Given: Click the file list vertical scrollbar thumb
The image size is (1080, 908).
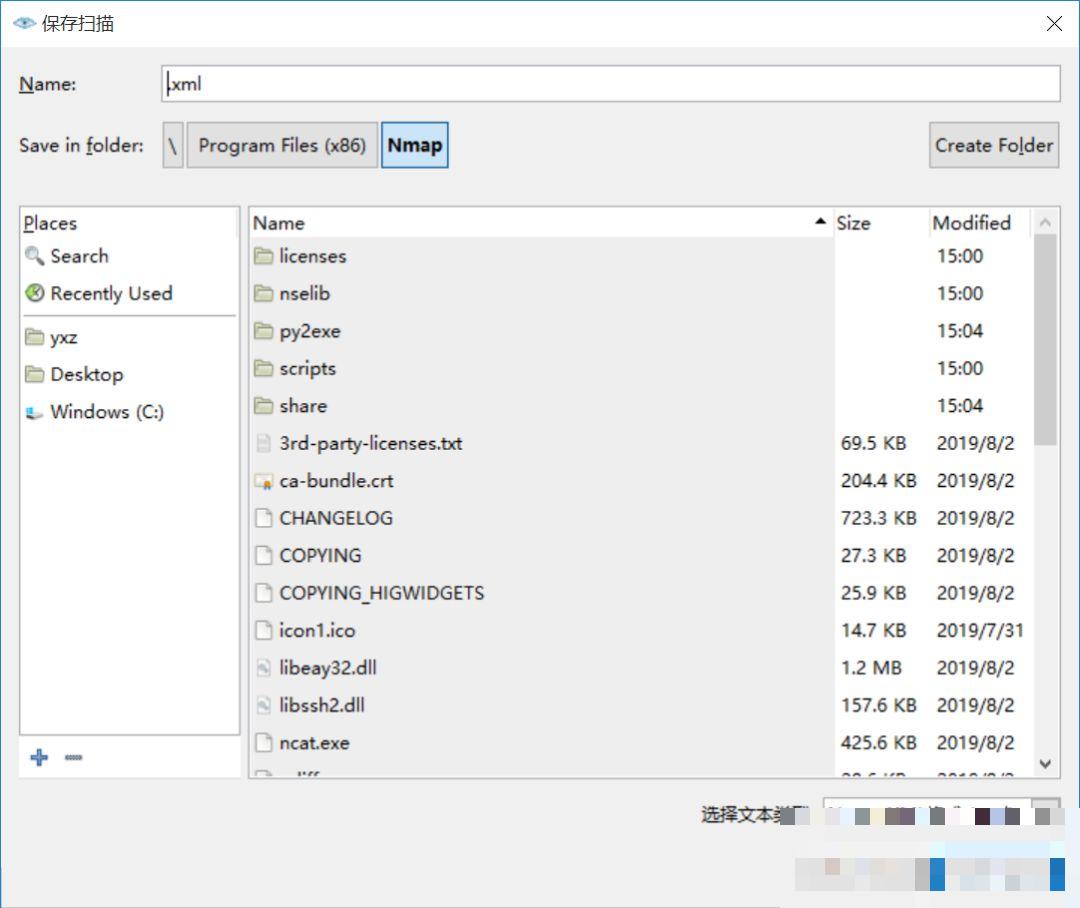Looking at the screenshot, I should point(1045,340).
